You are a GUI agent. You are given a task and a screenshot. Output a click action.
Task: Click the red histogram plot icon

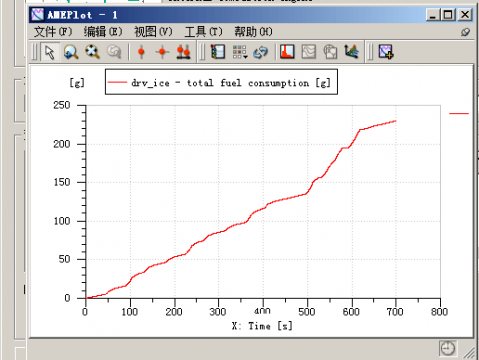point(287,52)
